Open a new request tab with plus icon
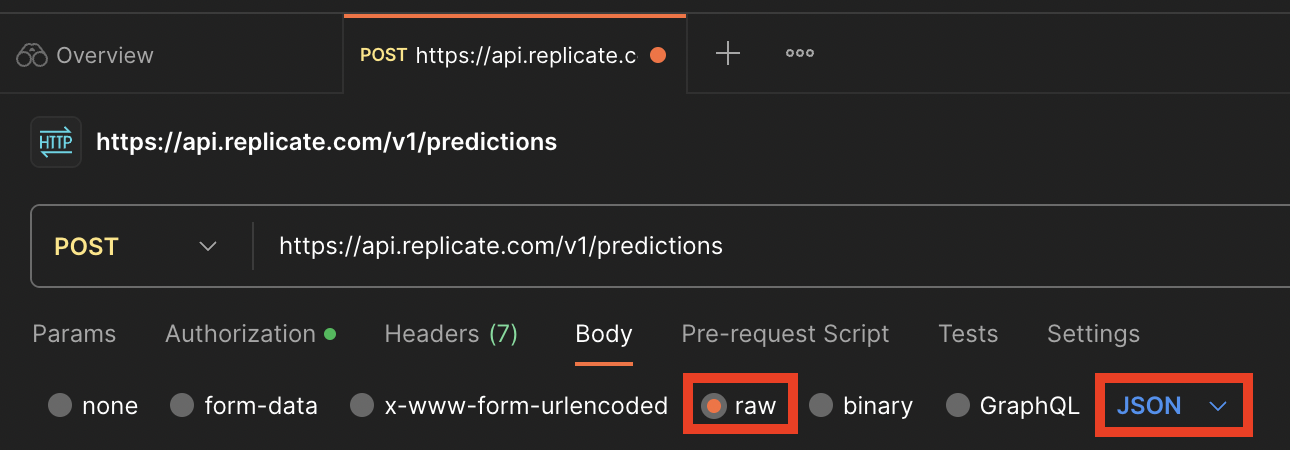This screenshot has height=450, width=1290. pyautogui.click(x=728, y=54)
